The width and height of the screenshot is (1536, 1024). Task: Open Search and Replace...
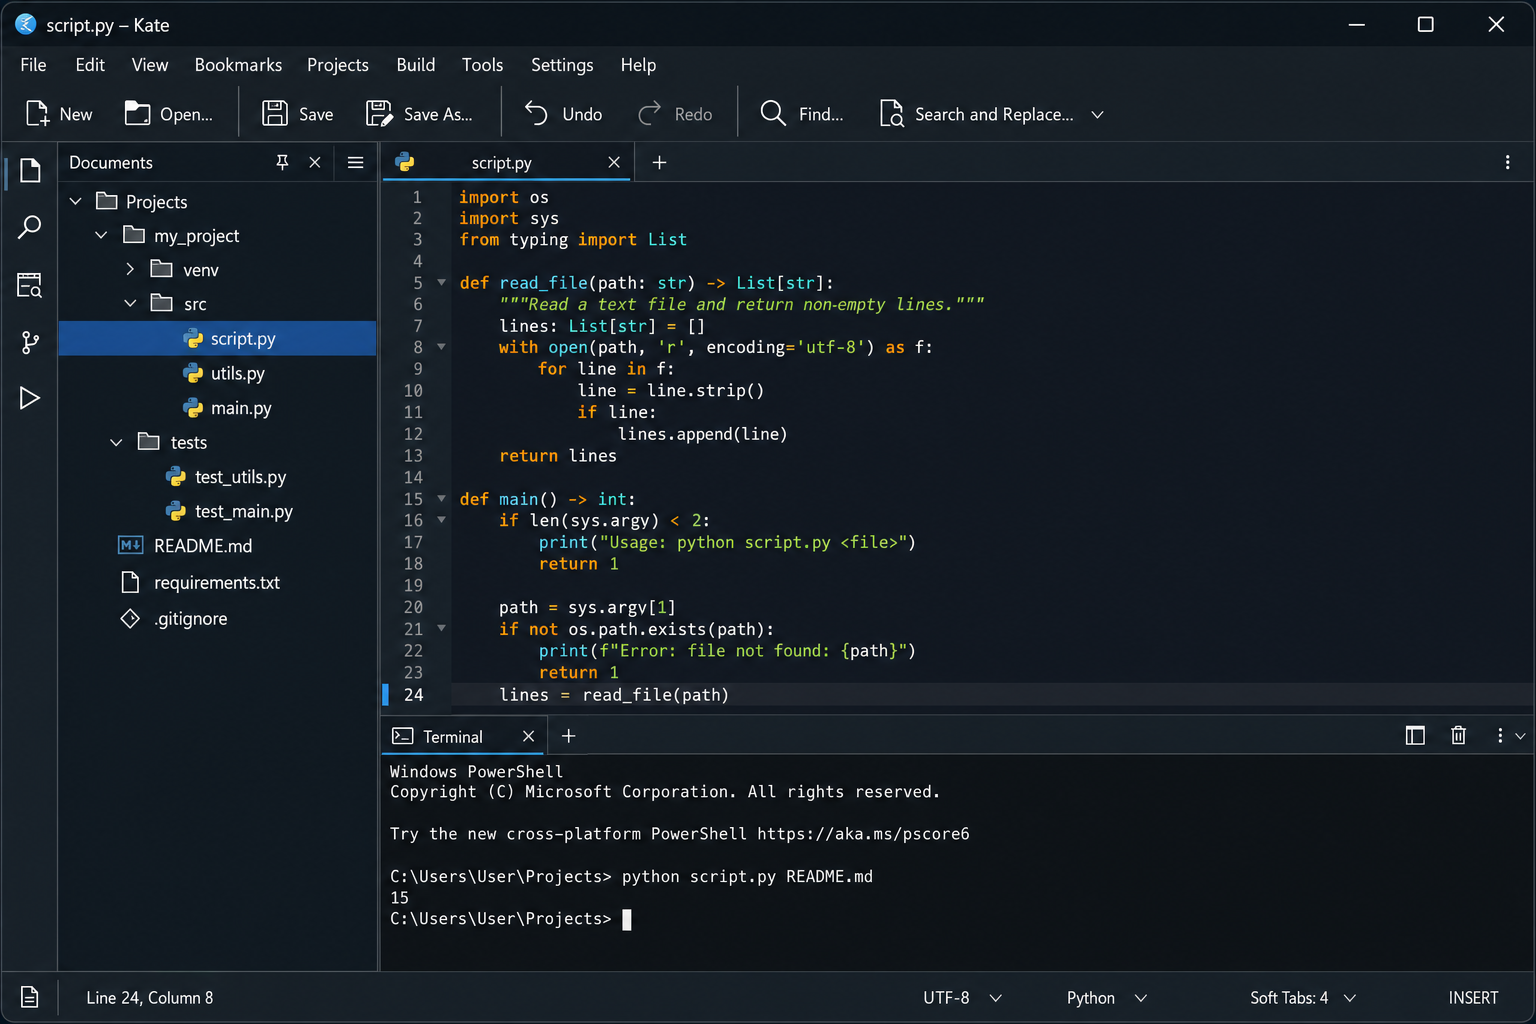pos(976,114)
